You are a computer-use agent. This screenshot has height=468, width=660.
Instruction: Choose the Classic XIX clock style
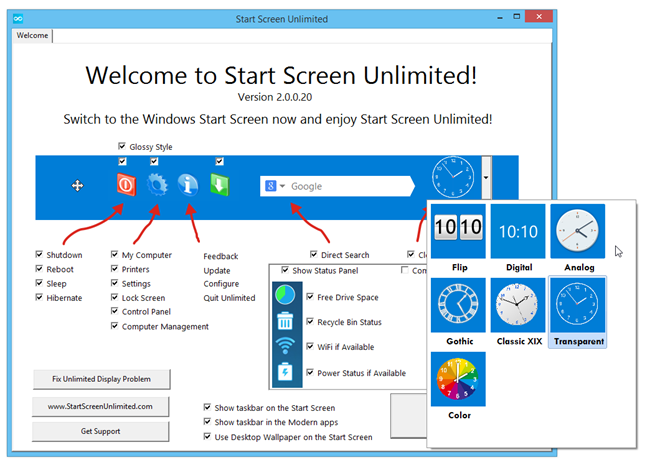point(518,312)
